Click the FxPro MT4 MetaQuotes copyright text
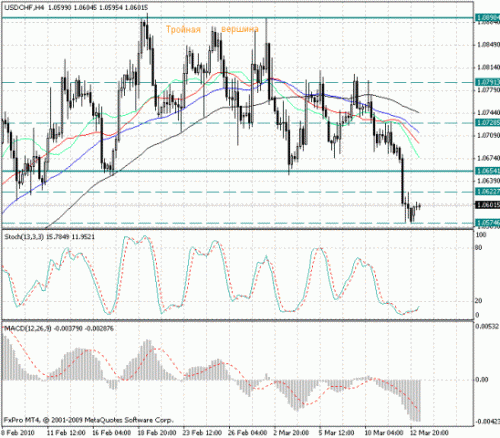The image size is (500, 438). 89,420
